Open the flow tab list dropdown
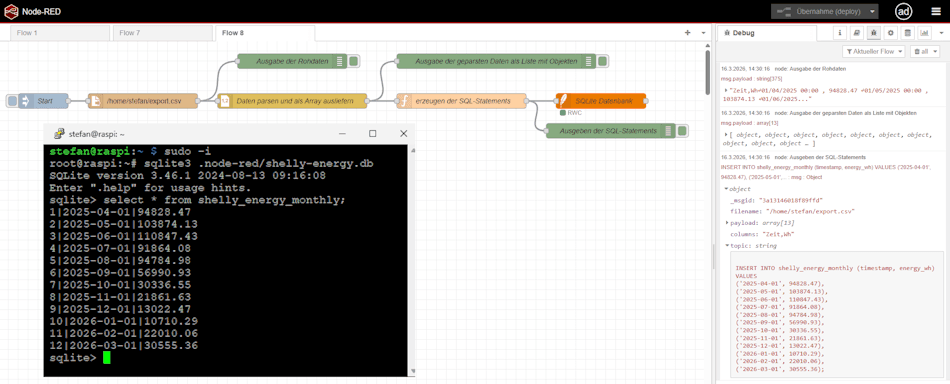The width and height of the screenshot is (950, 384). click(x=703, y=33)
